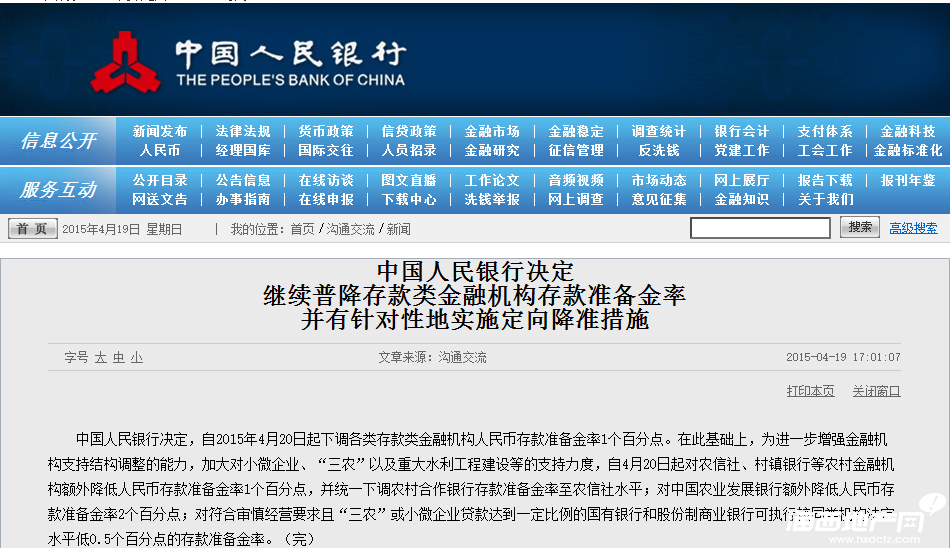Open the 反洗钱 link
Viewport: 951px width, 548px height.
coord(659,150)
